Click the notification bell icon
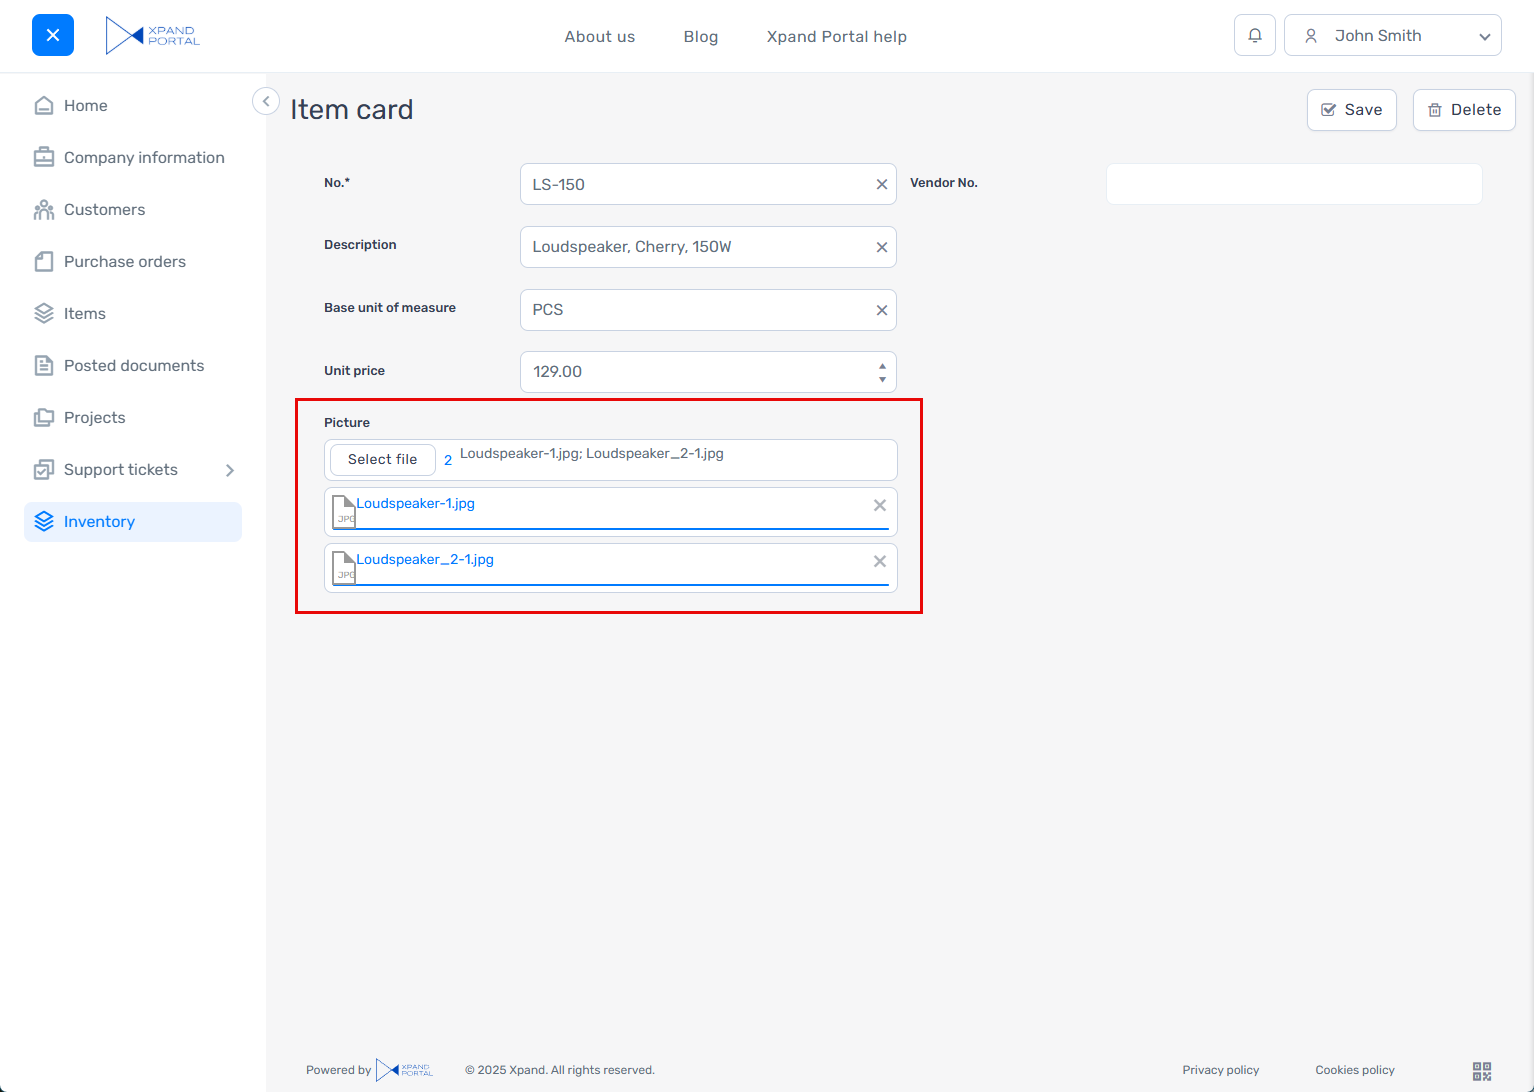Image resolution: width=1534 pixels, height=1092 pixels. 1254,36
